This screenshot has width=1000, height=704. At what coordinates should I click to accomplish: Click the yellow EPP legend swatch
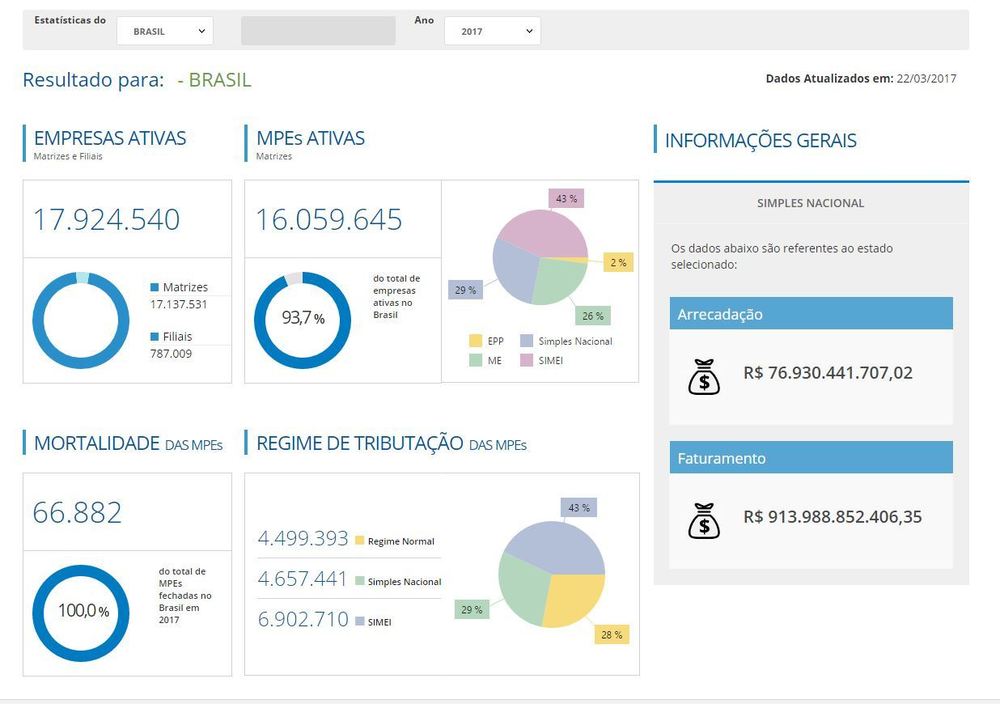476,341
